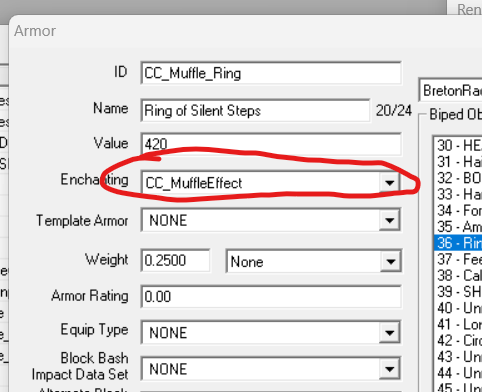The height and width of the screenshot is (392, 482).
Task: Select biped slot 44 in list
Action: tap(458, 373)
